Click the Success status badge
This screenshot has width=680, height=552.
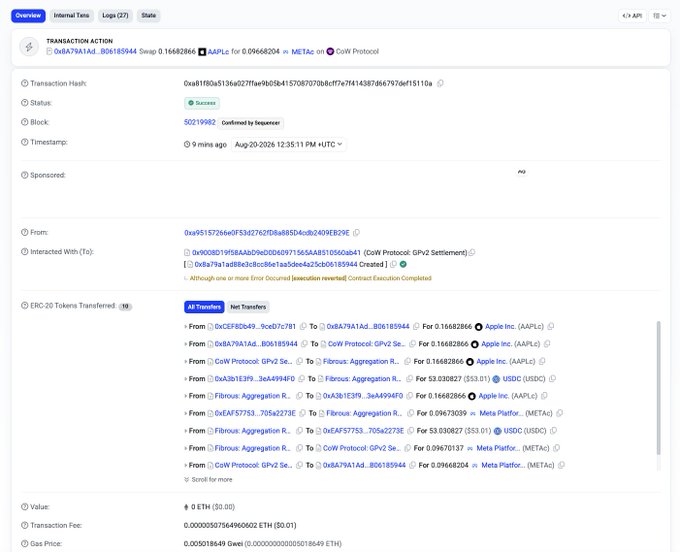pos(202,103)
